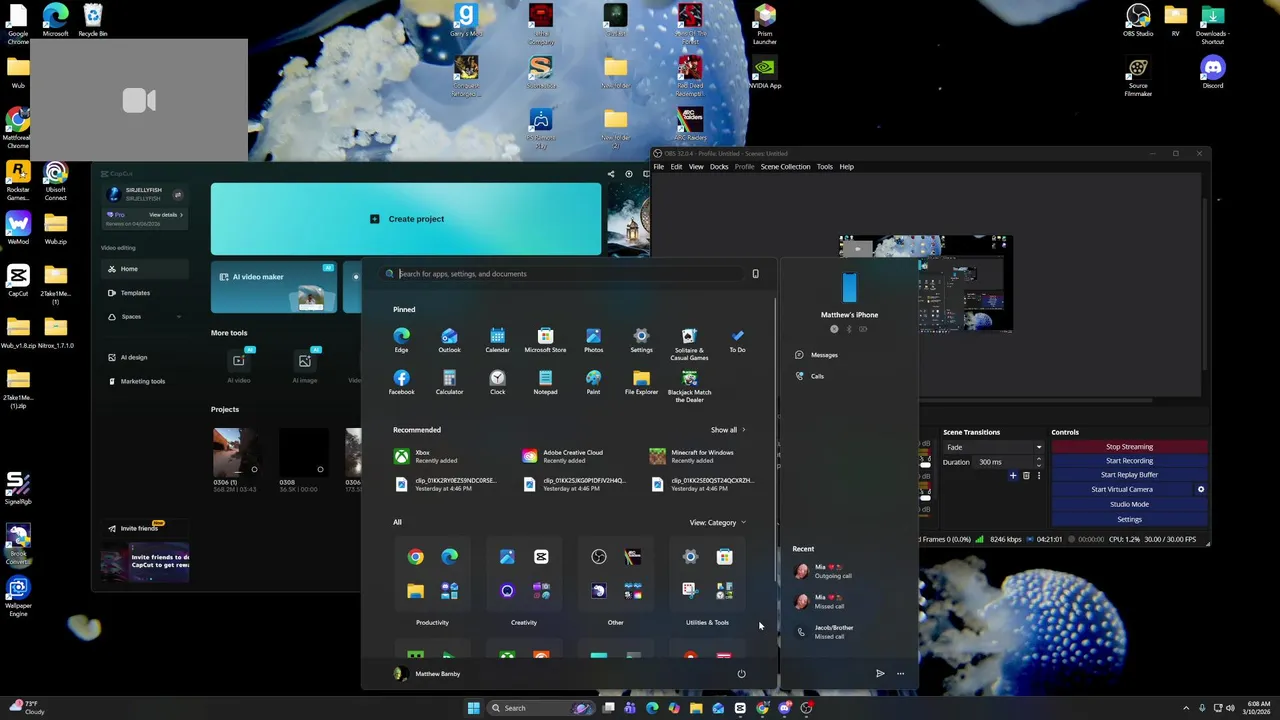Launch Paint from pinned apps
Image resolution: width=1280 pixels, height=720 pixels.
tap(593, 382)
